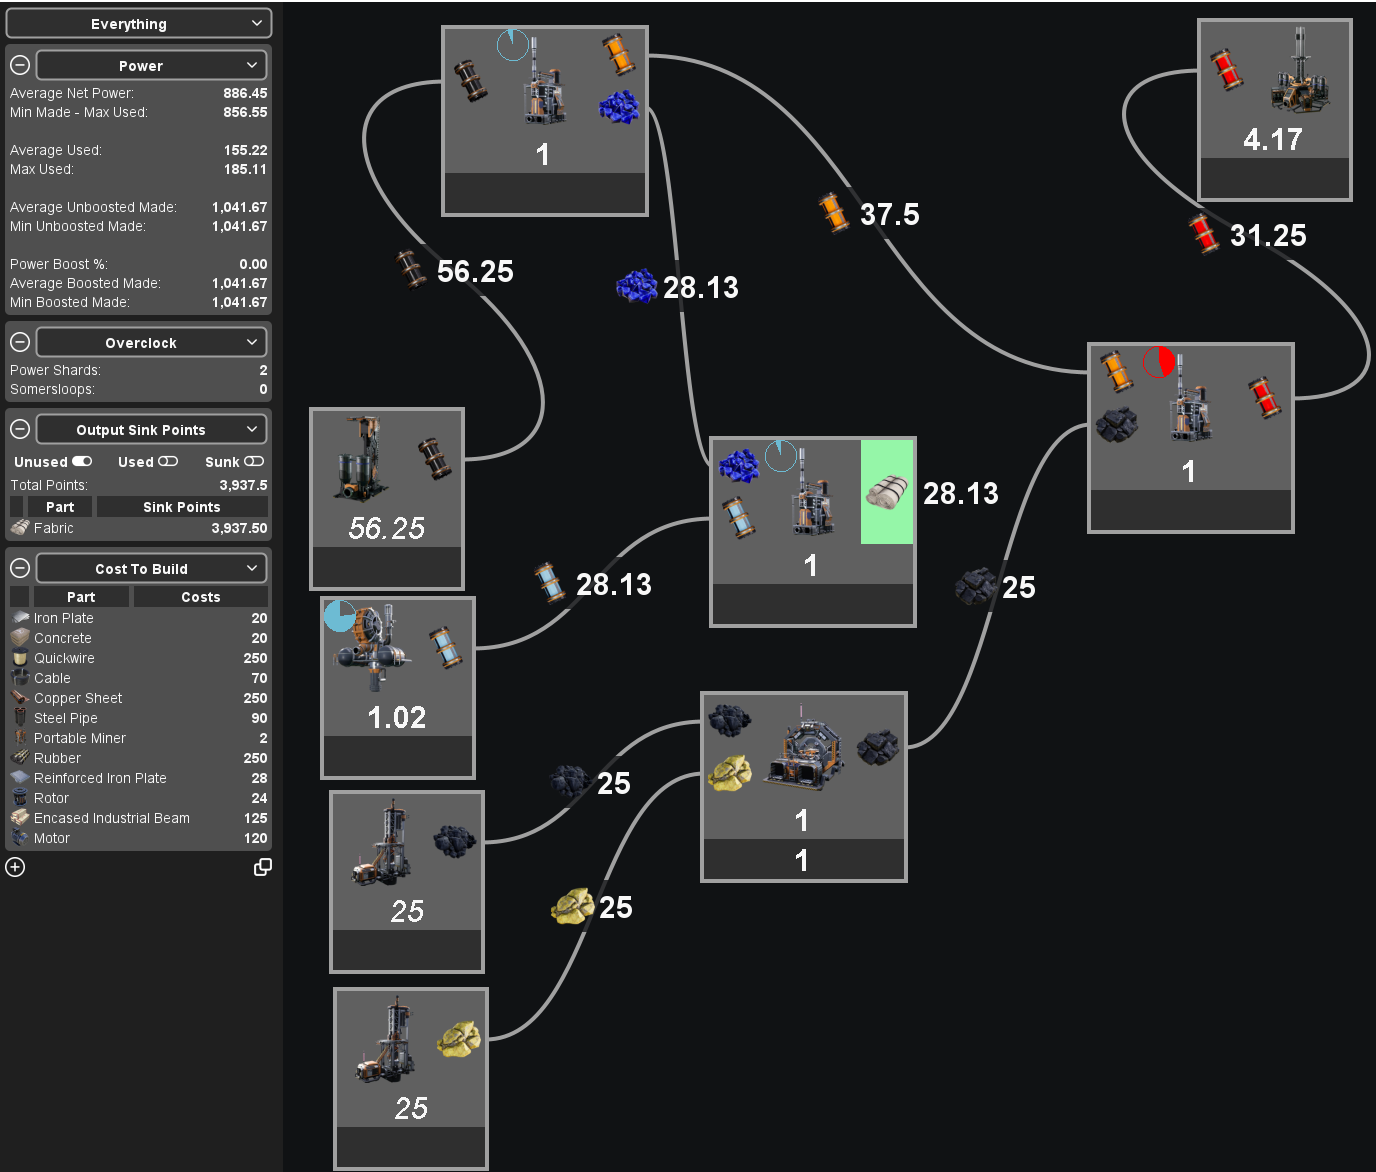The width and height of the screenshot is (1376, 1172).
Task: Click the blue polymer resin icon in the top refinery node
Action: (x=619, y=107)
